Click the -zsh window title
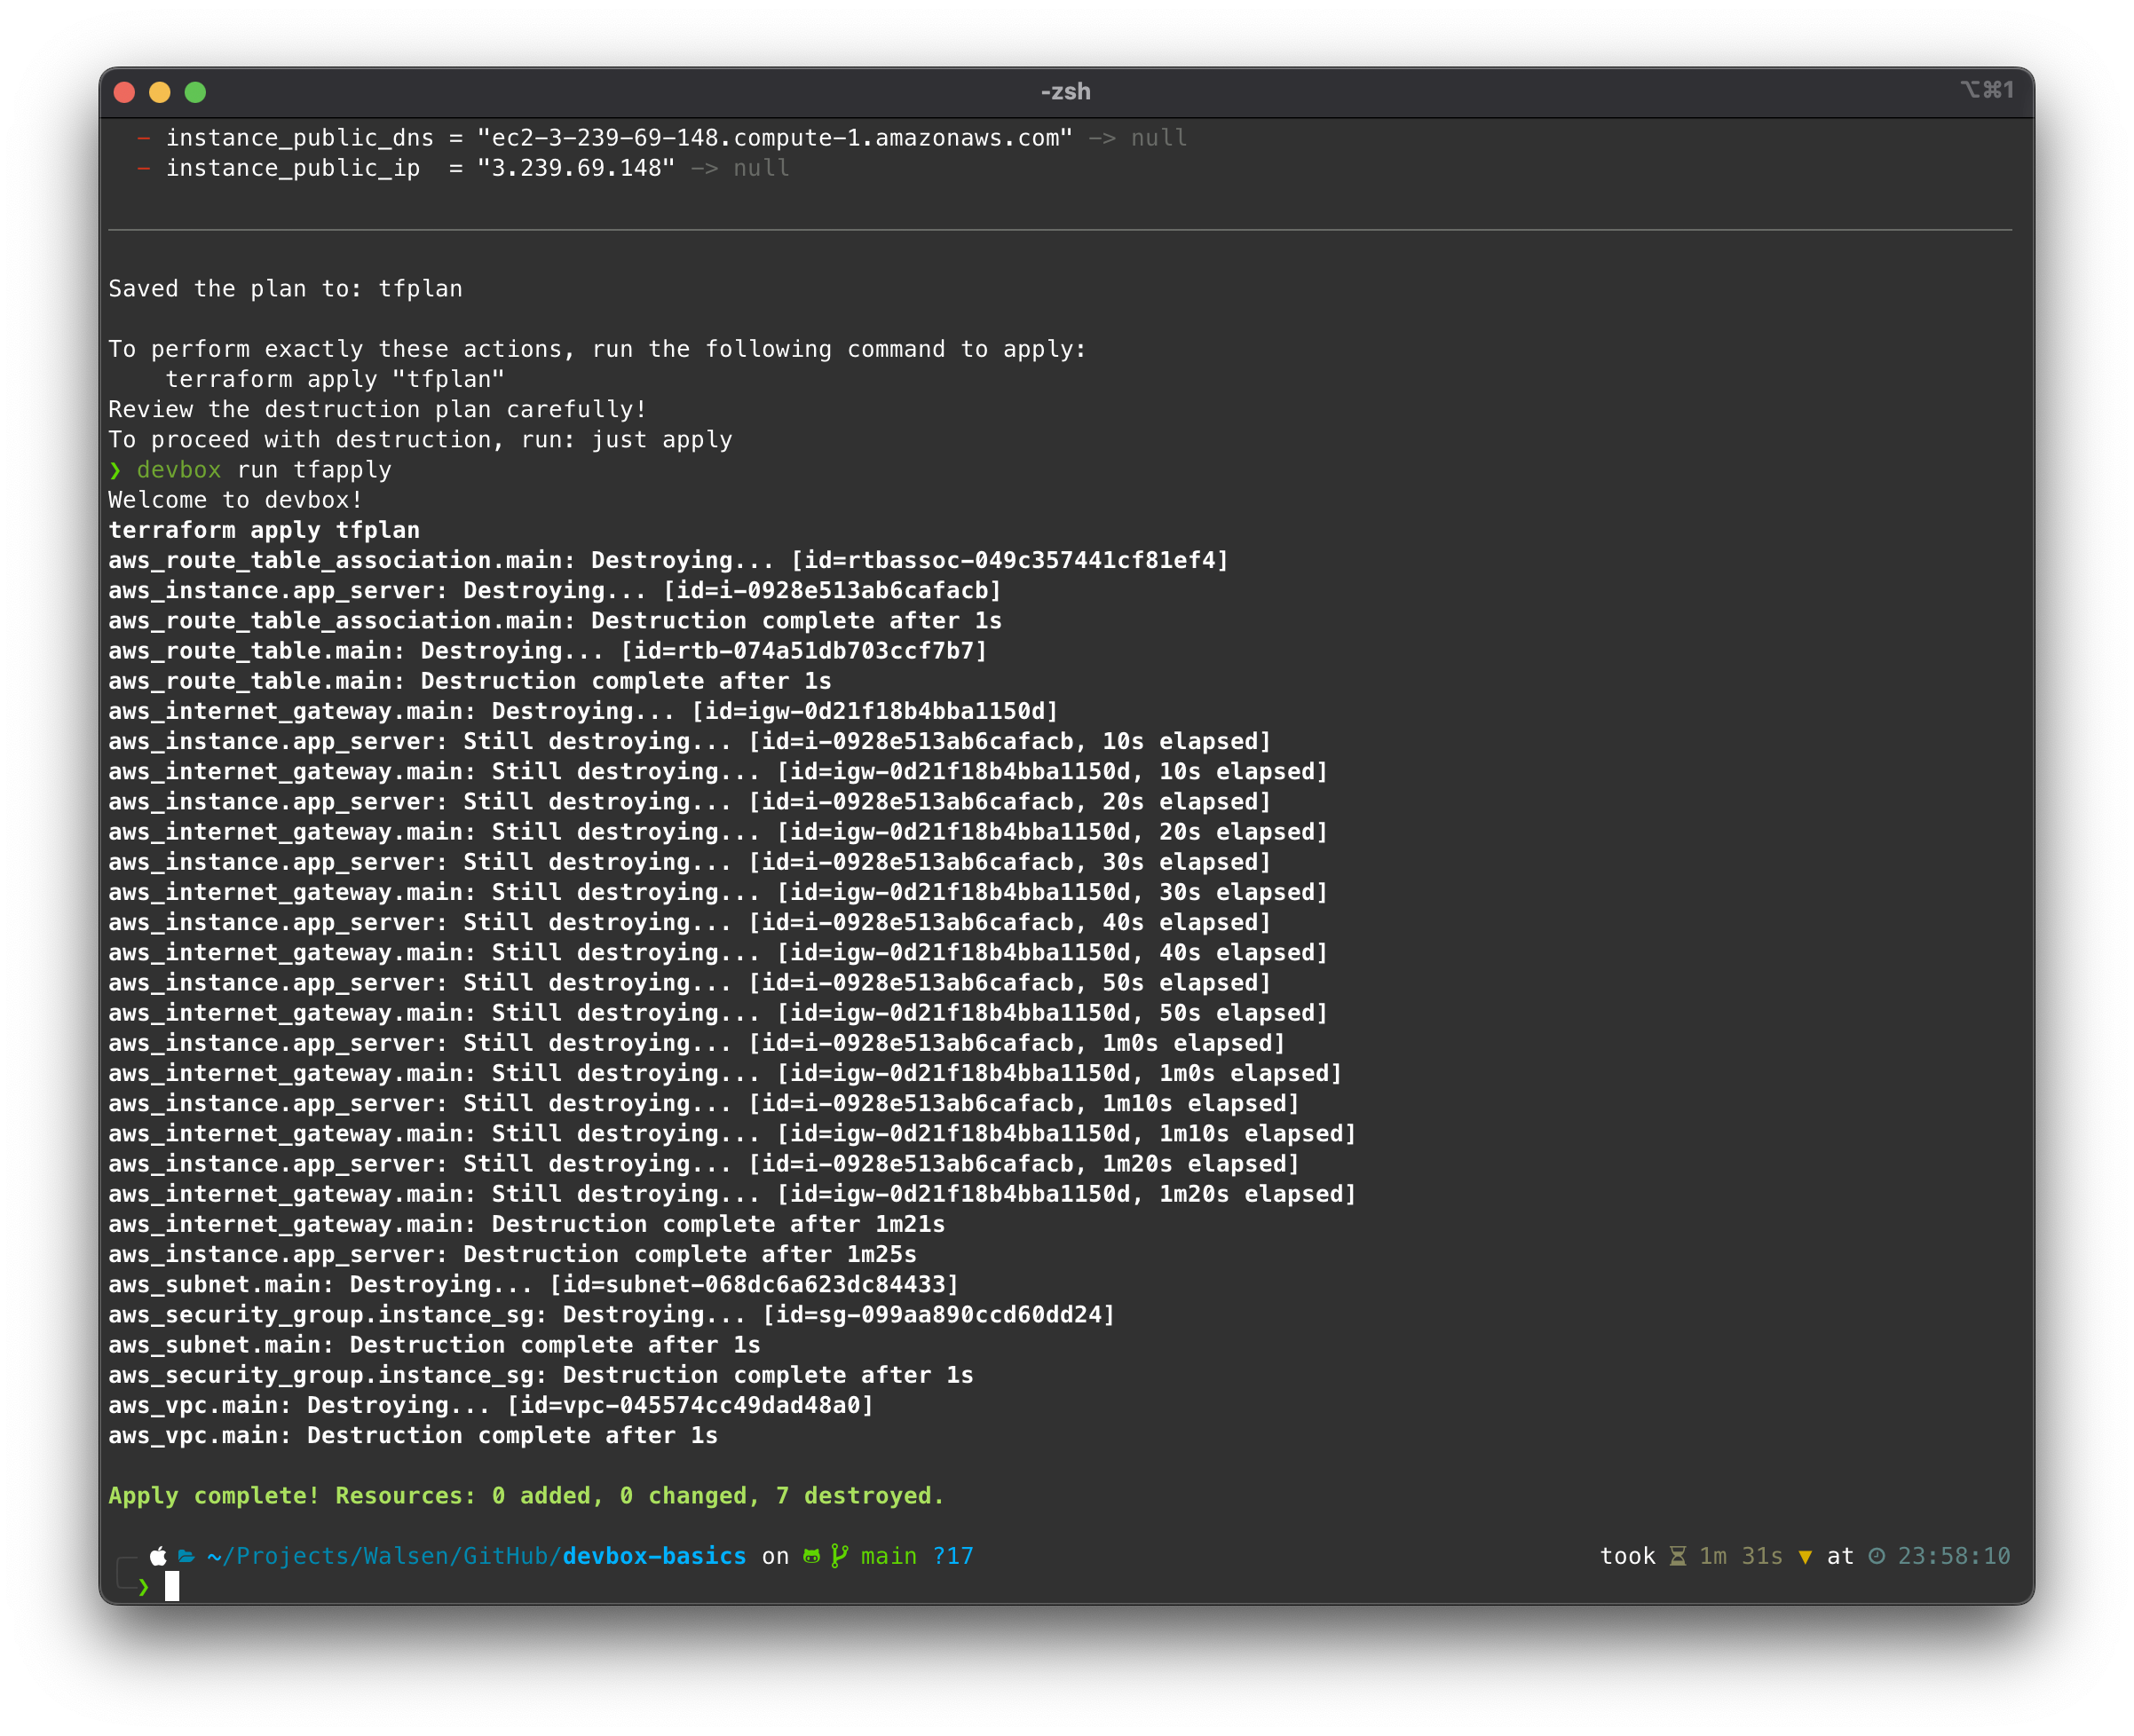 click(1066, 92)
